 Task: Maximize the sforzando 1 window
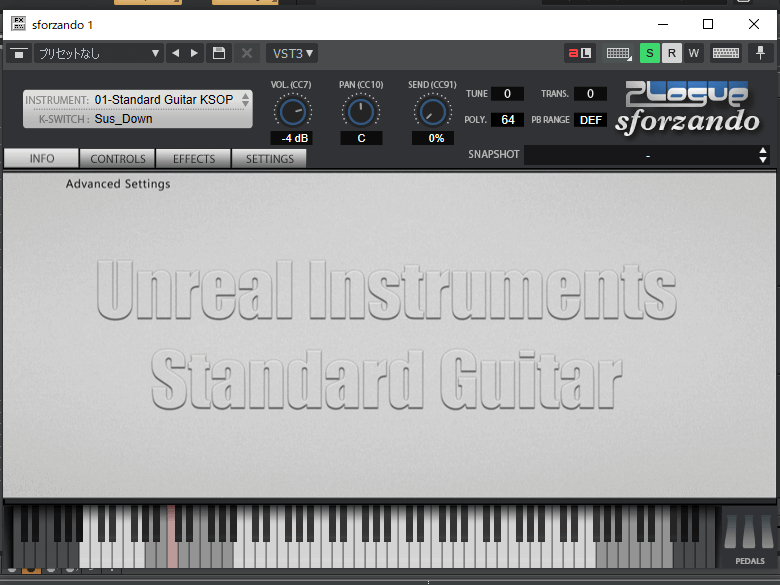coord(708,24)
